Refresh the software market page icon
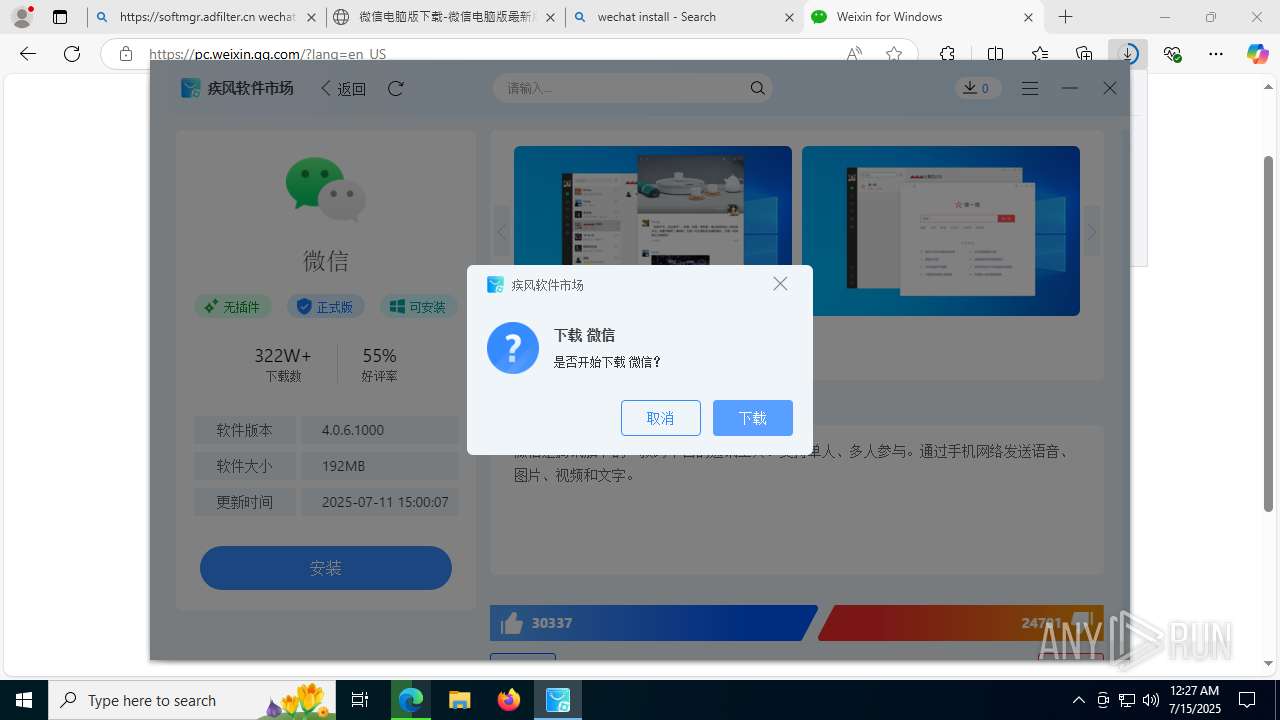1280x720 pixels. [x=396, y=88]
